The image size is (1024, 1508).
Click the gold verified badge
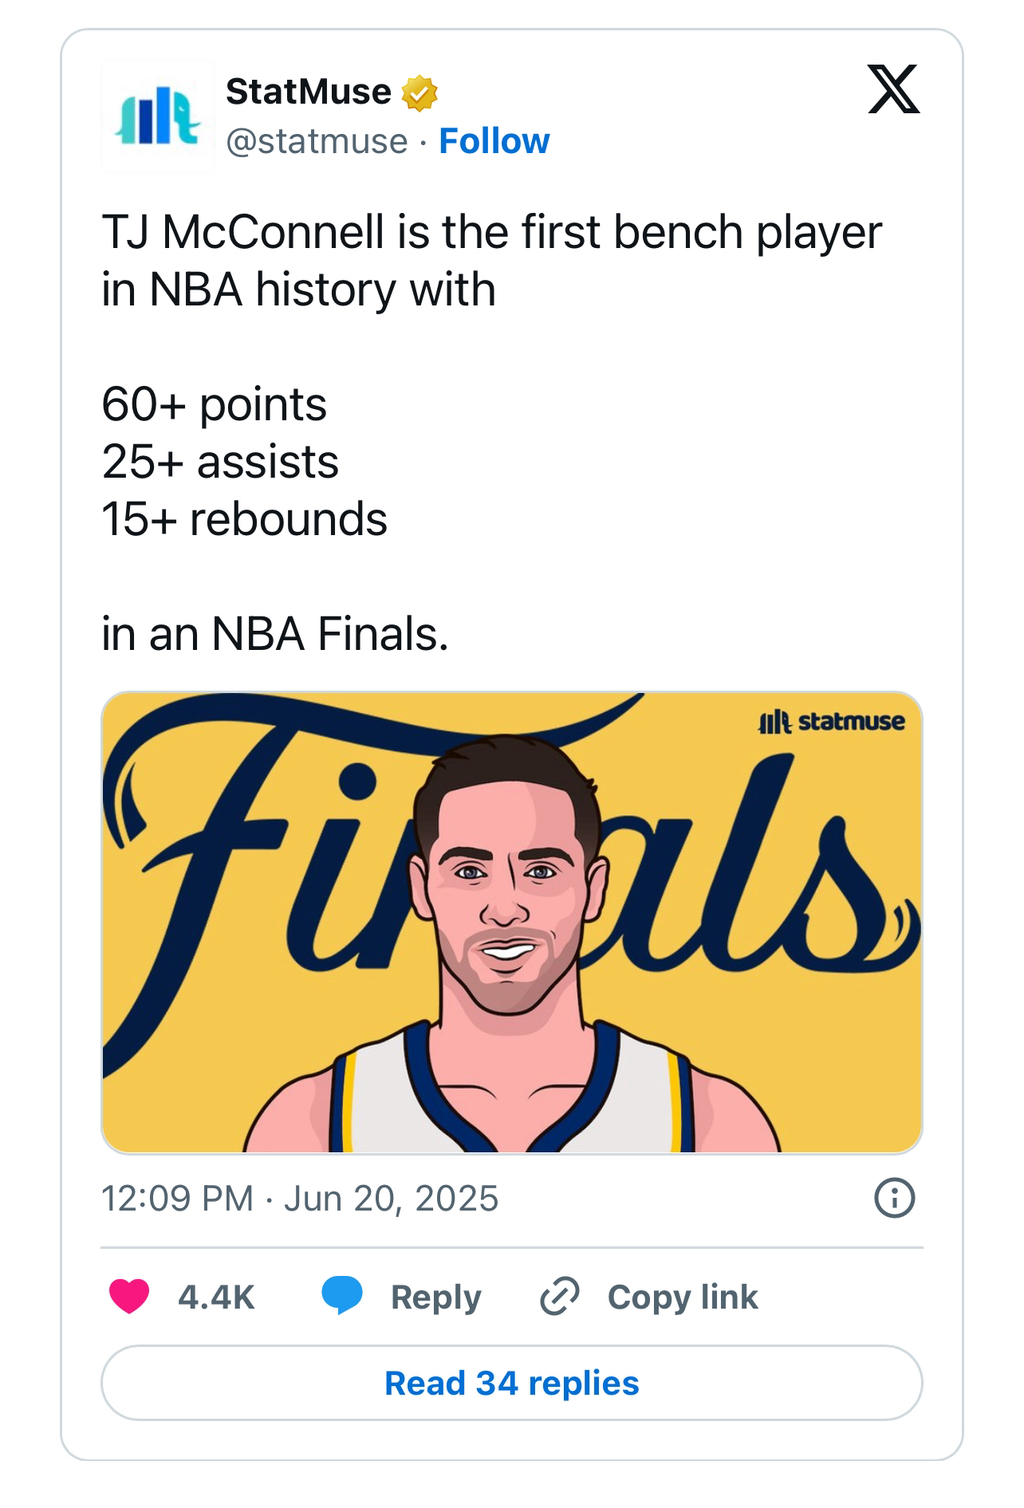tap(419, 93)
